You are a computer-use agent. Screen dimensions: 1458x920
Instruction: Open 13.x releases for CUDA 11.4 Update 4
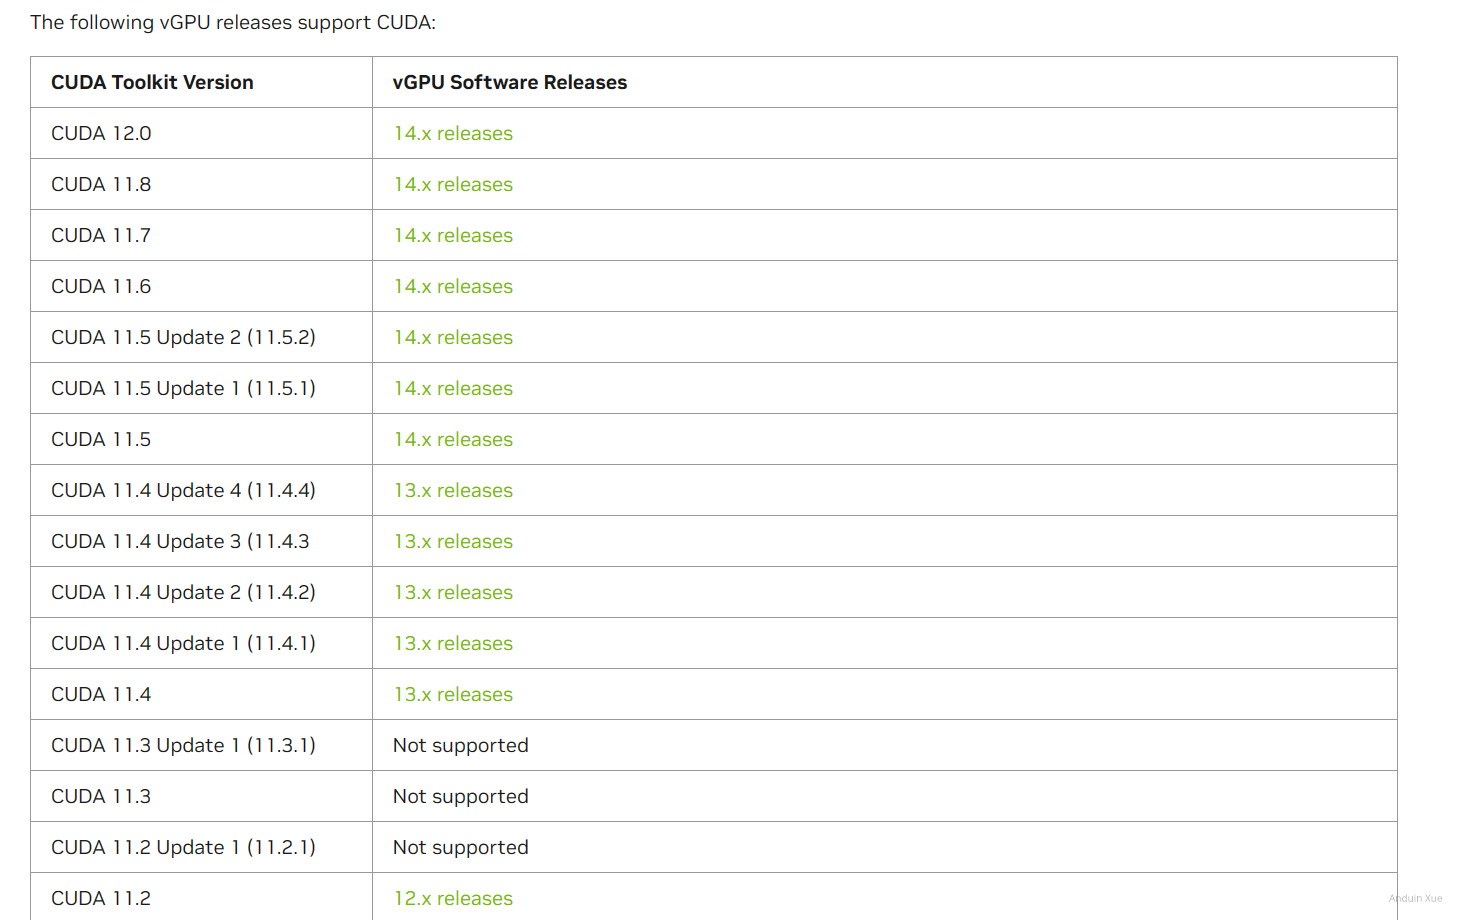pos(452,491)
